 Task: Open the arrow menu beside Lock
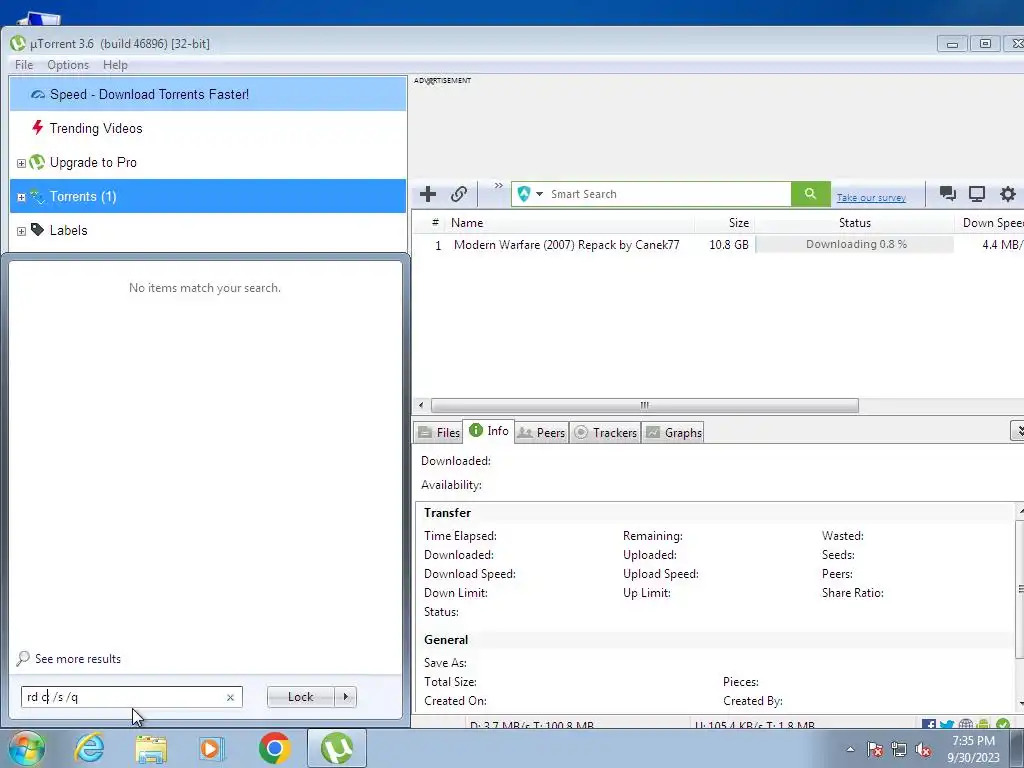pos(345,697)
